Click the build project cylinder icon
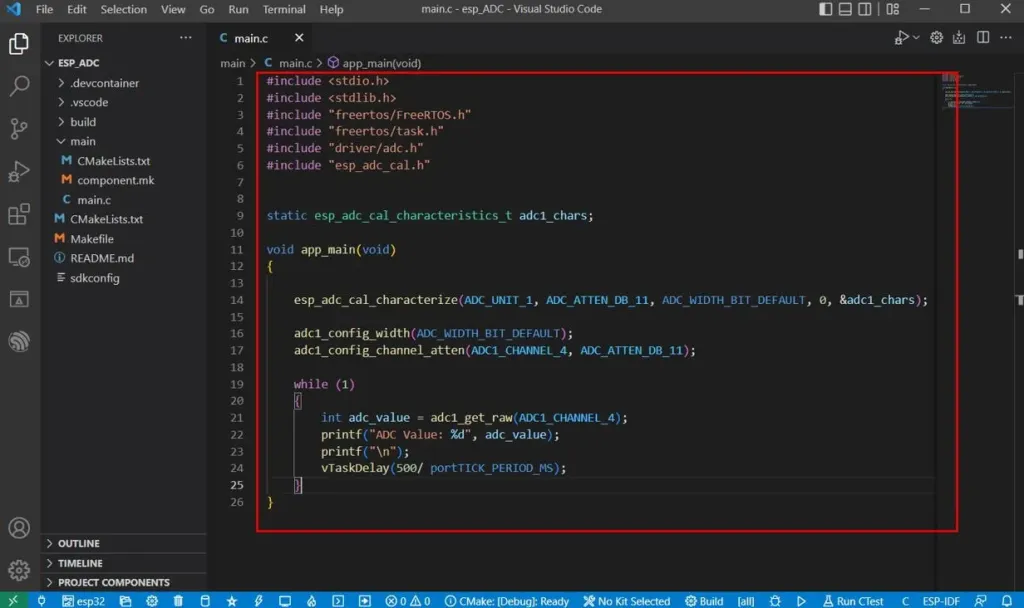1024x608 pixels. click(x=205, y=601)
